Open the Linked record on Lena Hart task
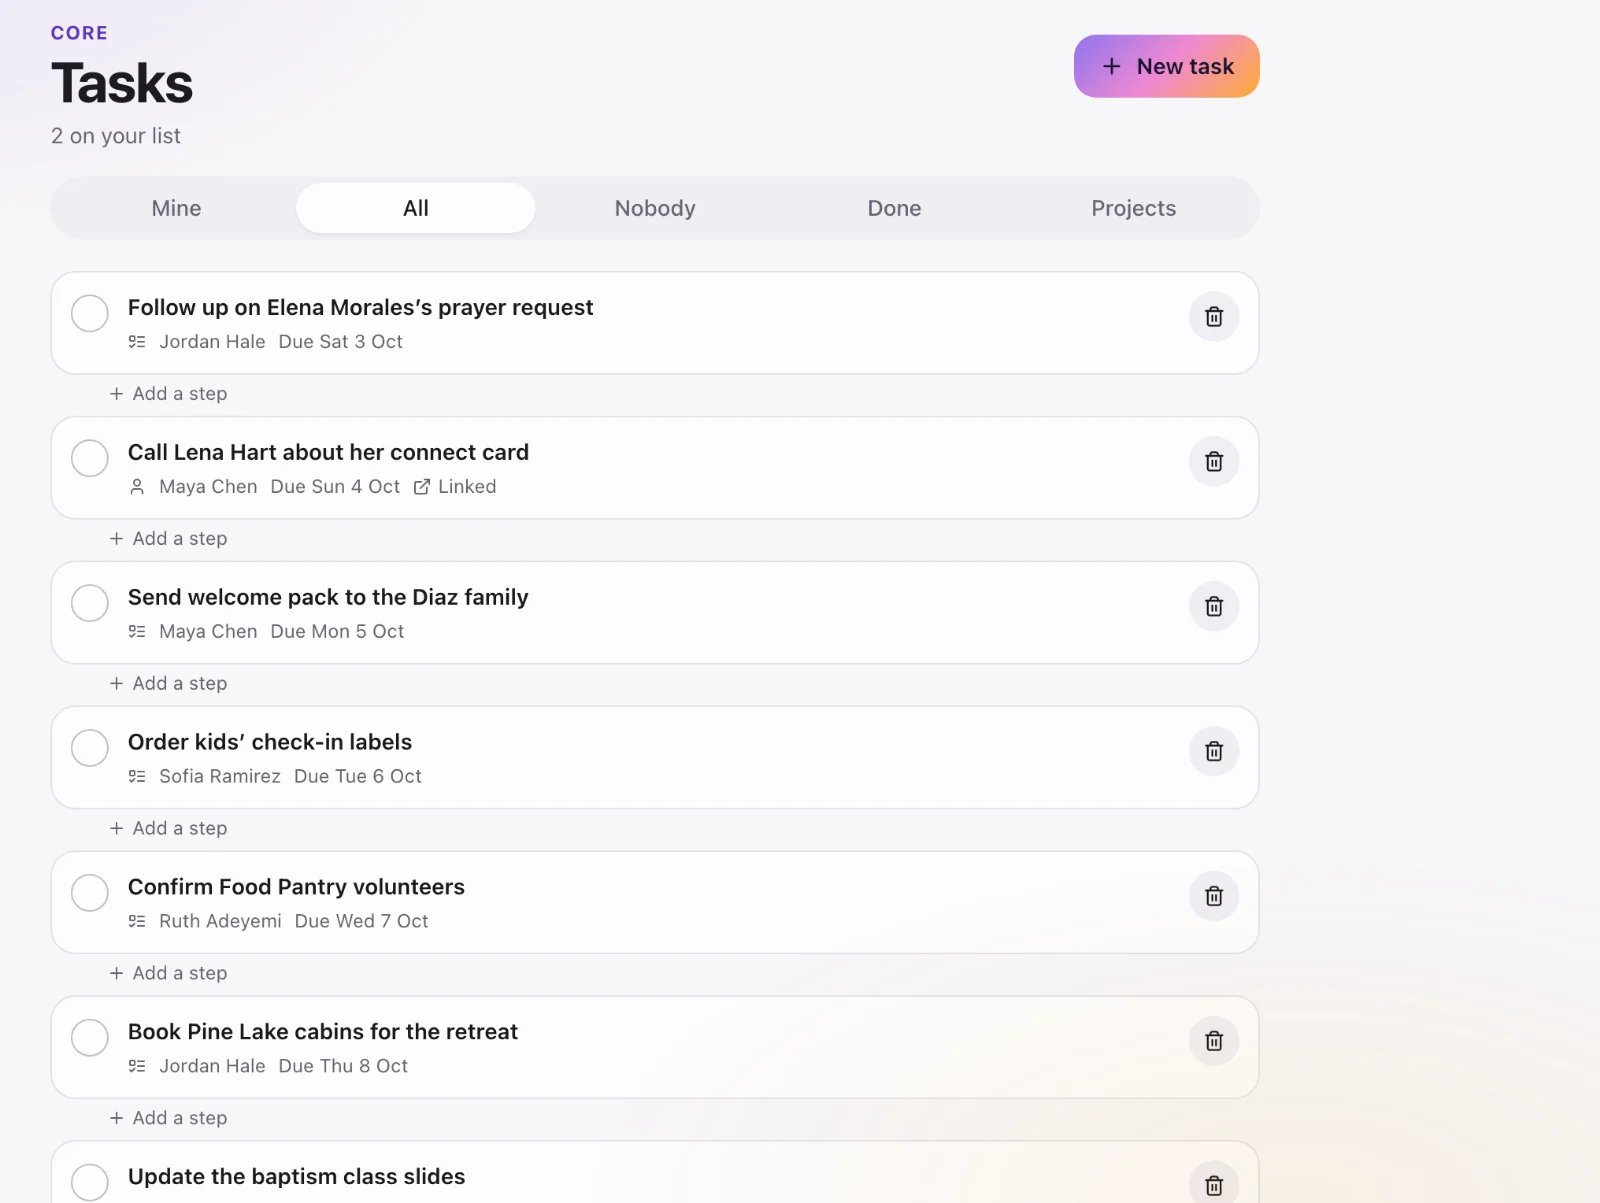The image size is (1600, 1203). (x=455, y=487)
